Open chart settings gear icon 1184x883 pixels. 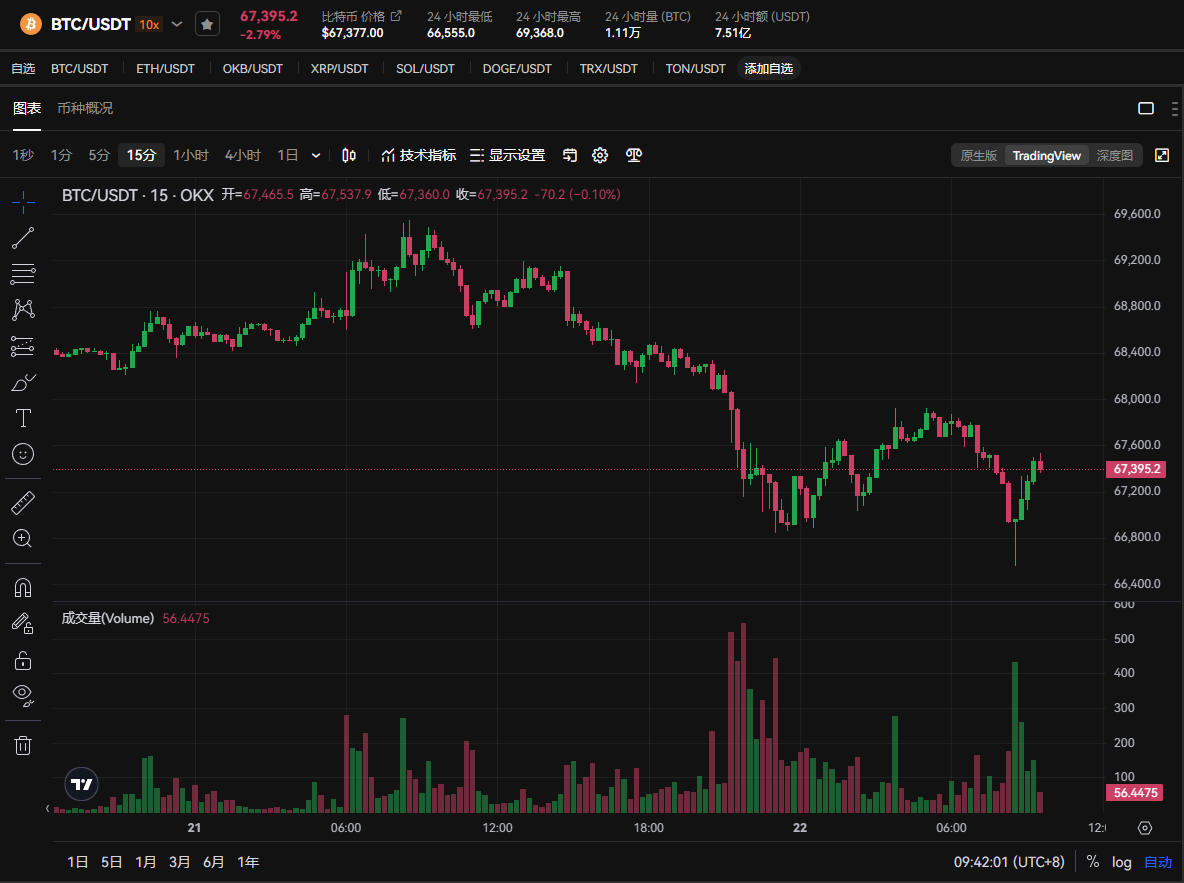point(600,155)
